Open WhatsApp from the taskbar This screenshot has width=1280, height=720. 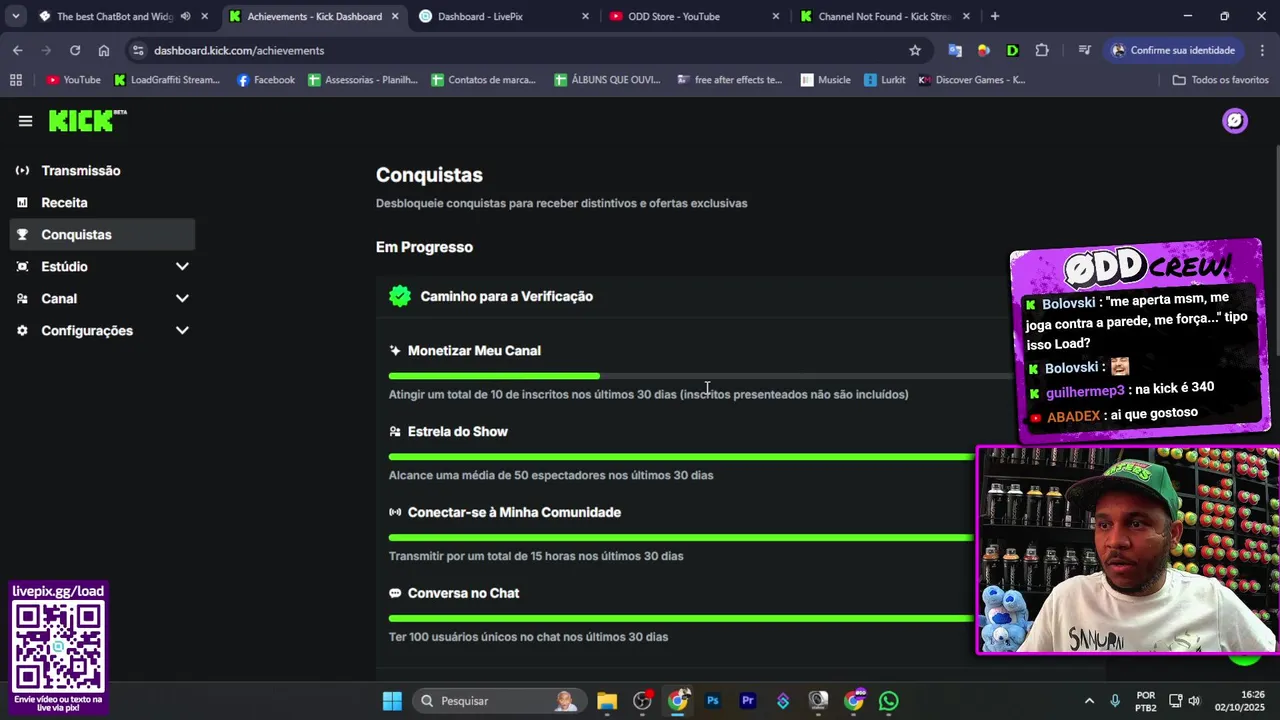click(x=888, y=701)
